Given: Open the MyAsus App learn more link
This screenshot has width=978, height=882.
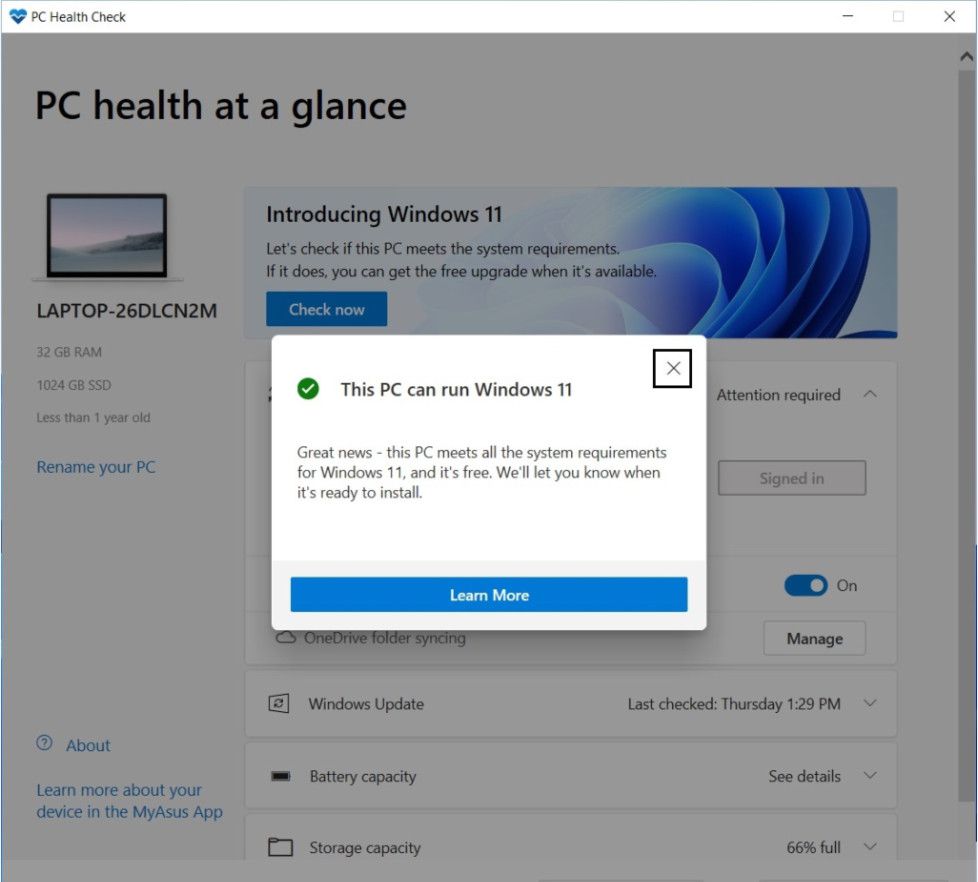Looking at the screenshot, I should [129, 801].
